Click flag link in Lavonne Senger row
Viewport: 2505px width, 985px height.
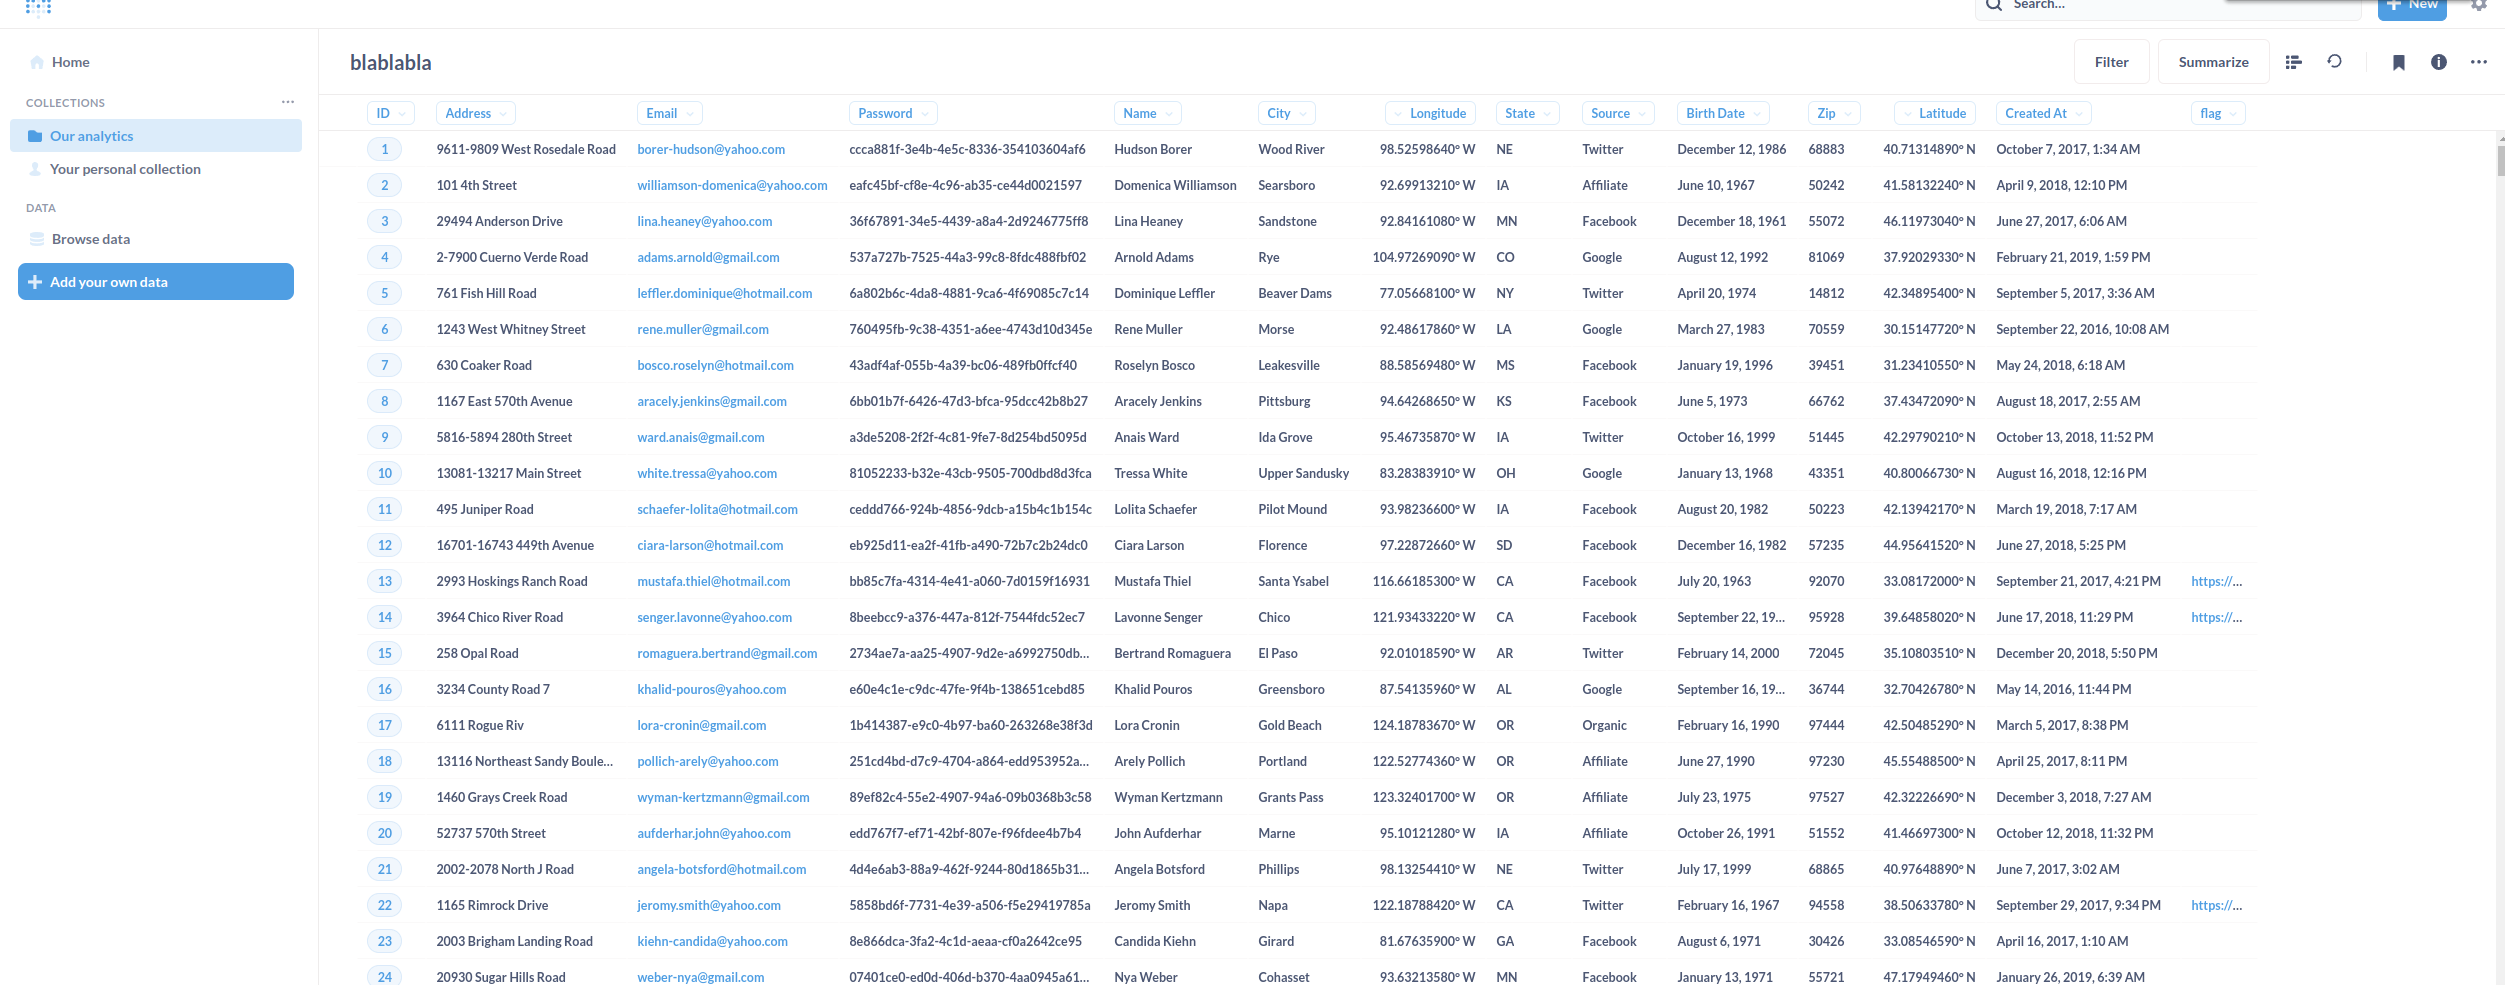coord(2216,617)
